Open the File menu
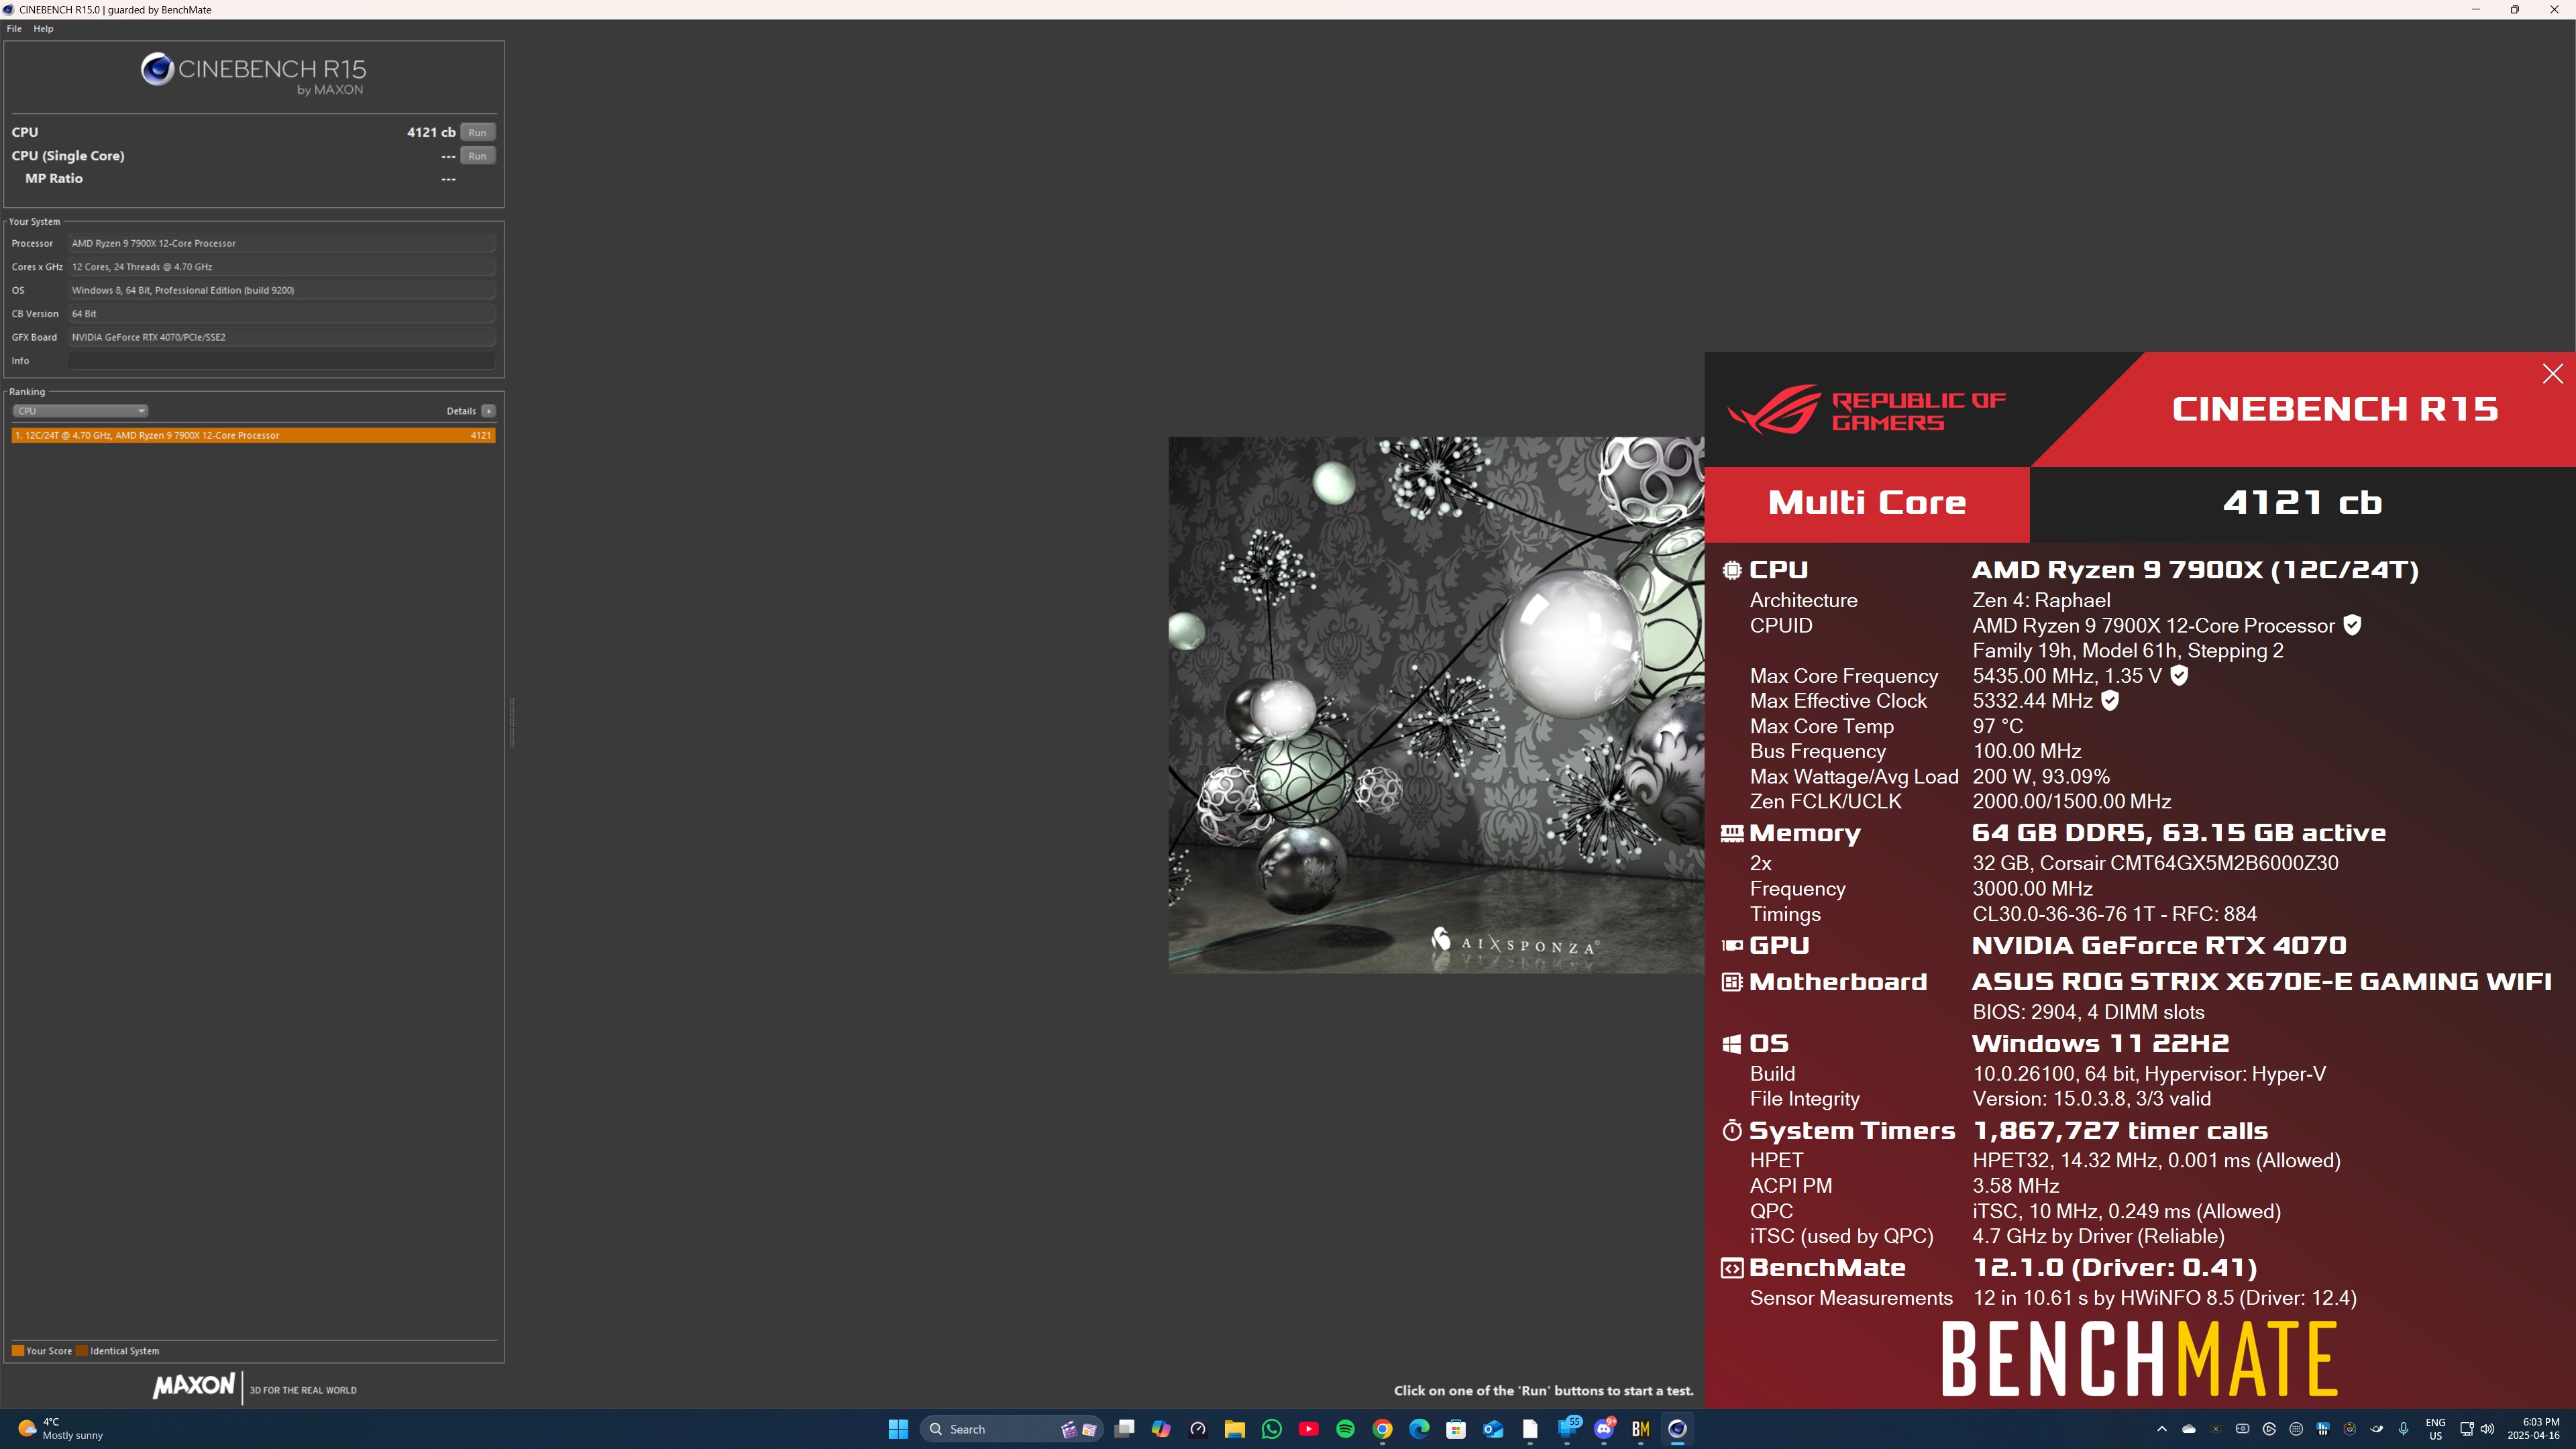The height and width of the screenshot is (1449, 2576). tap(14, 29)
